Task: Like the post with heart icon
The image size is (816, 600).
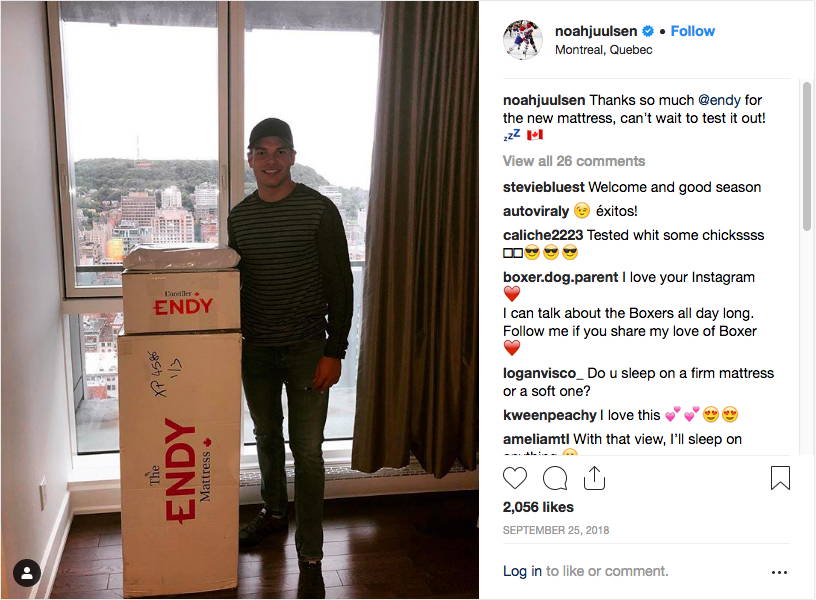Action: click(x=515, y=478)
